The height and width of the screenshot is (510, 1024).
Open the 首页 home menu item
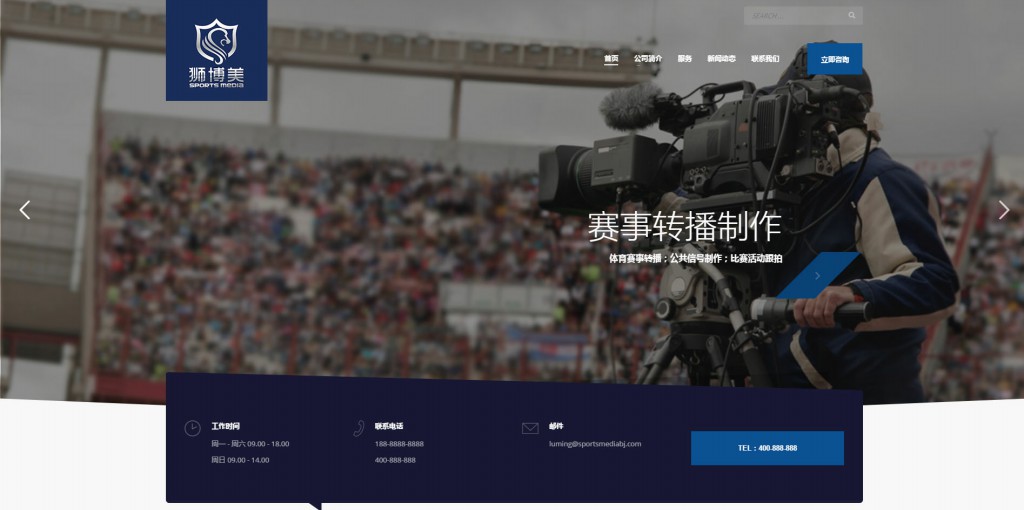pos(611,59)
